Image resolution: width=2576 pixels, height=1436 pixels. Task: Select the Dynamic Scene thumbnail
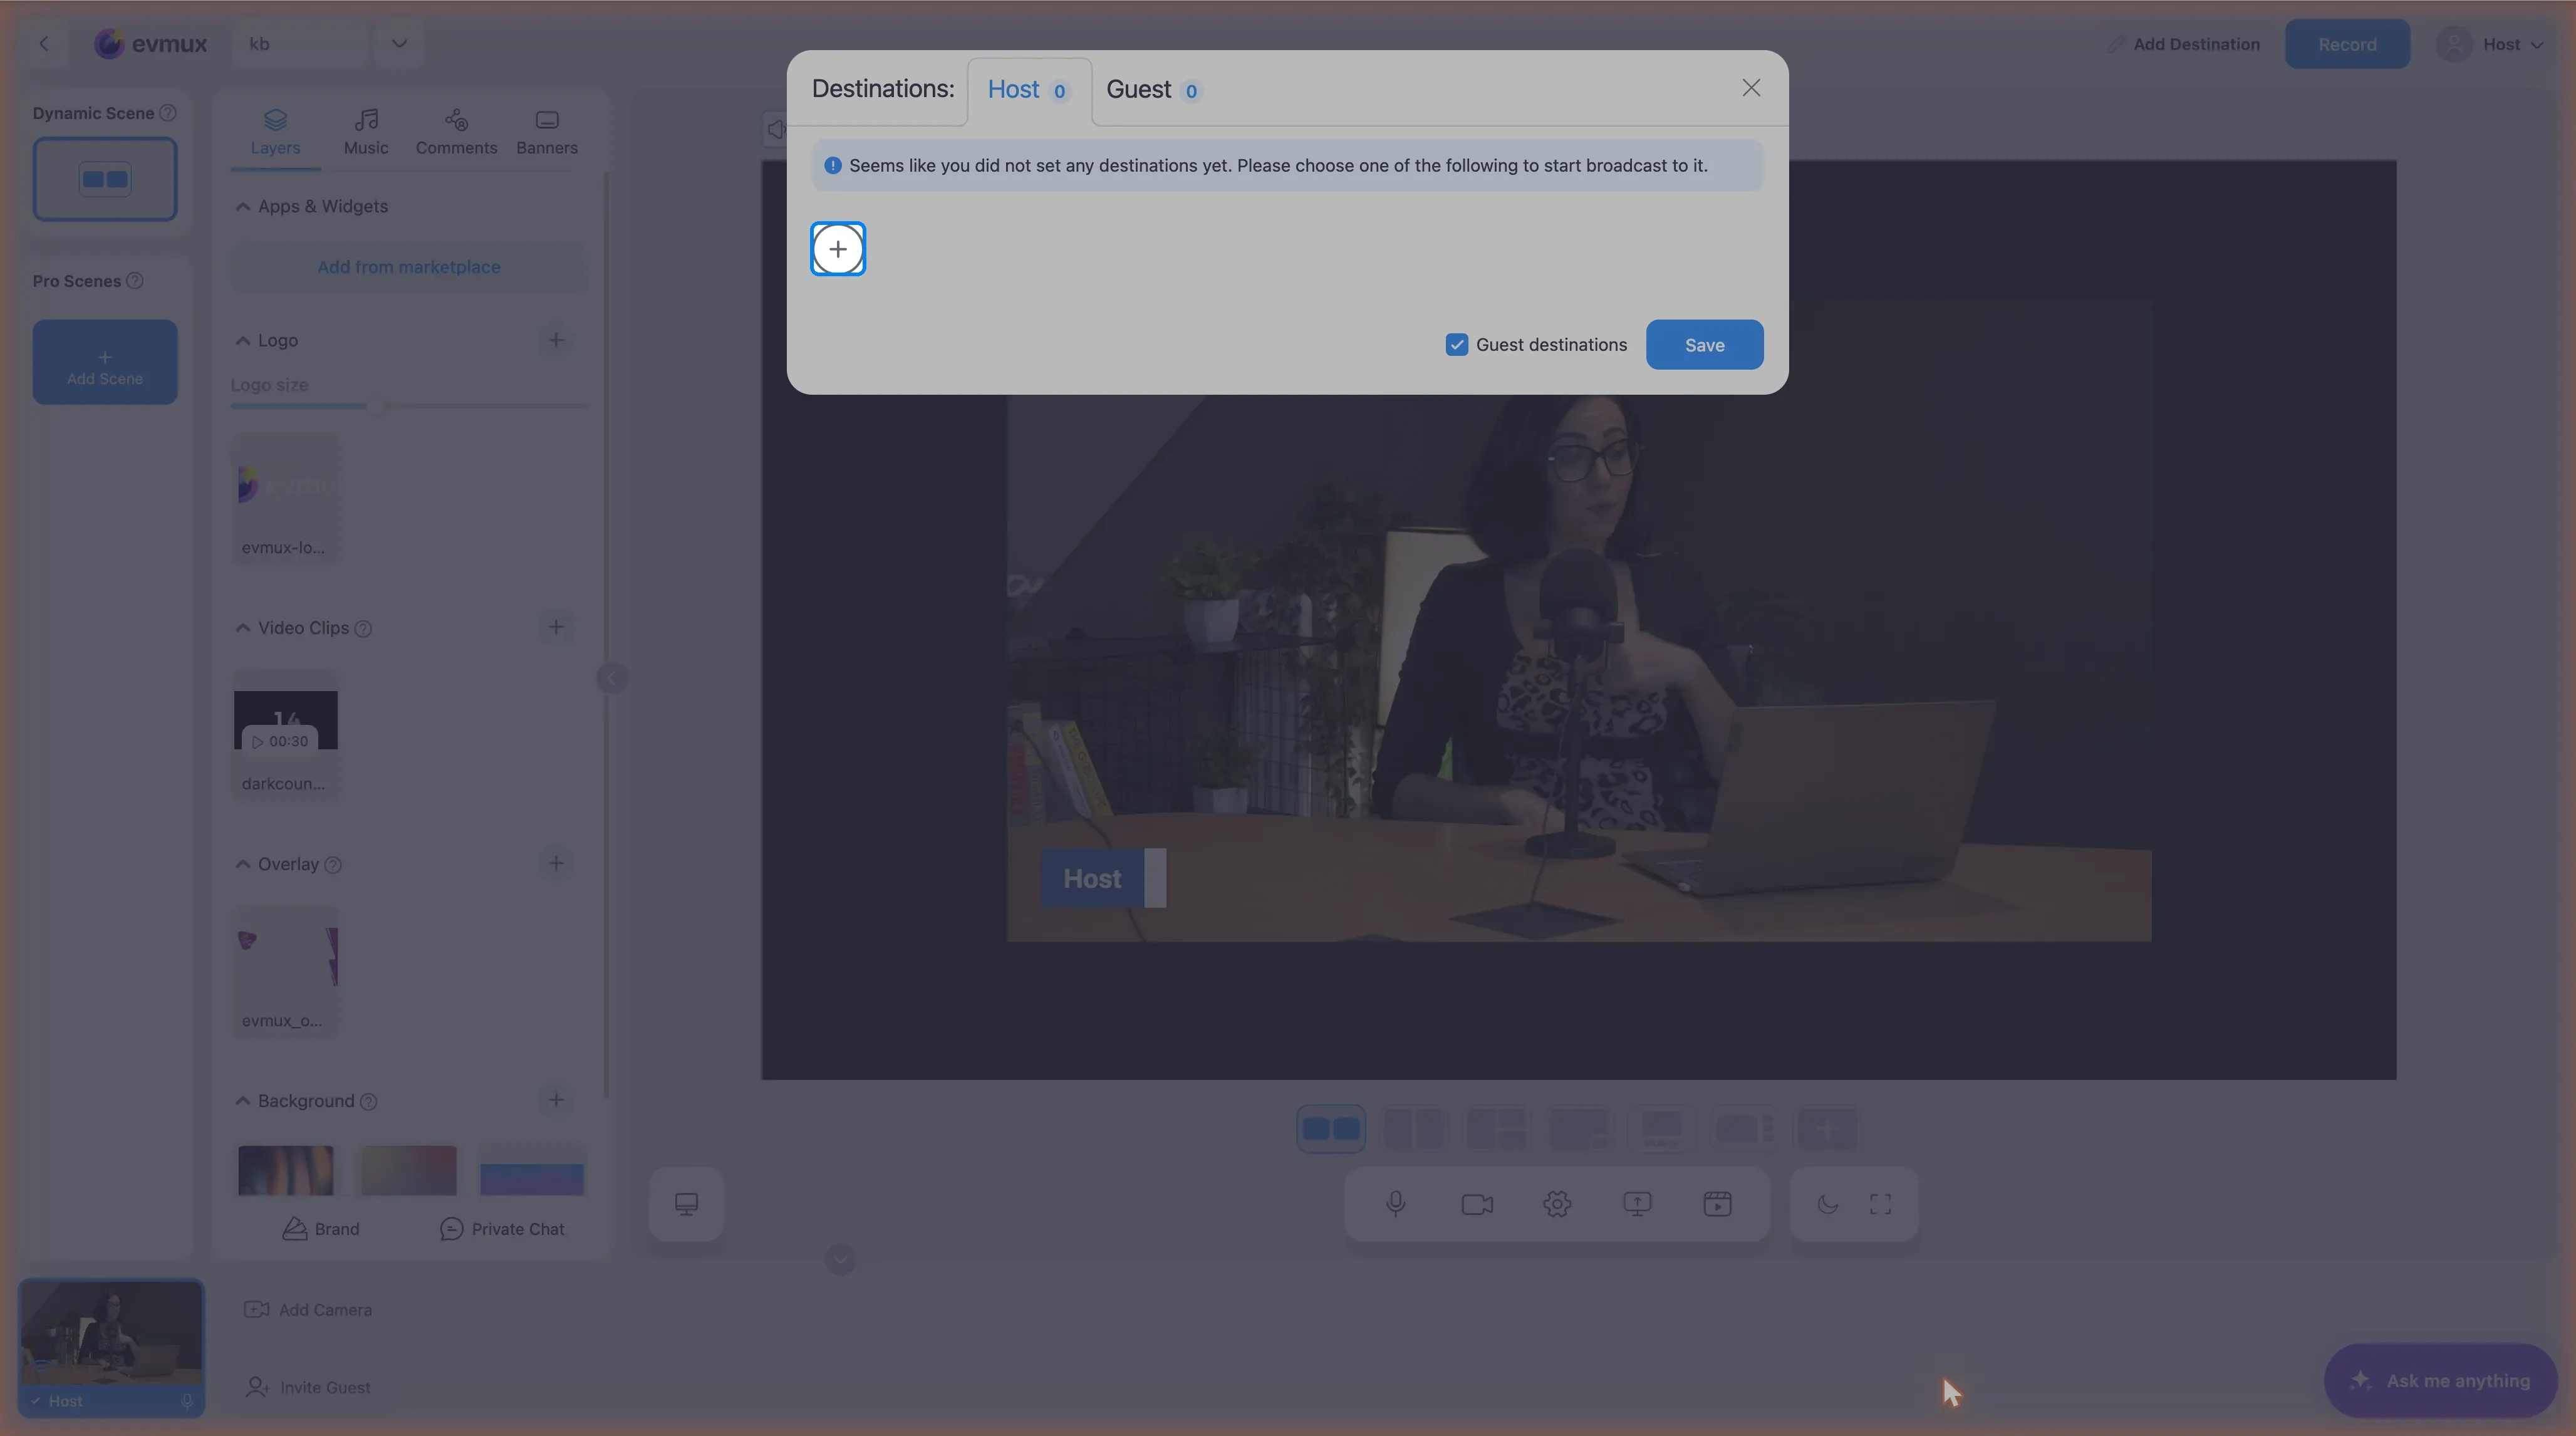point(105,179)
